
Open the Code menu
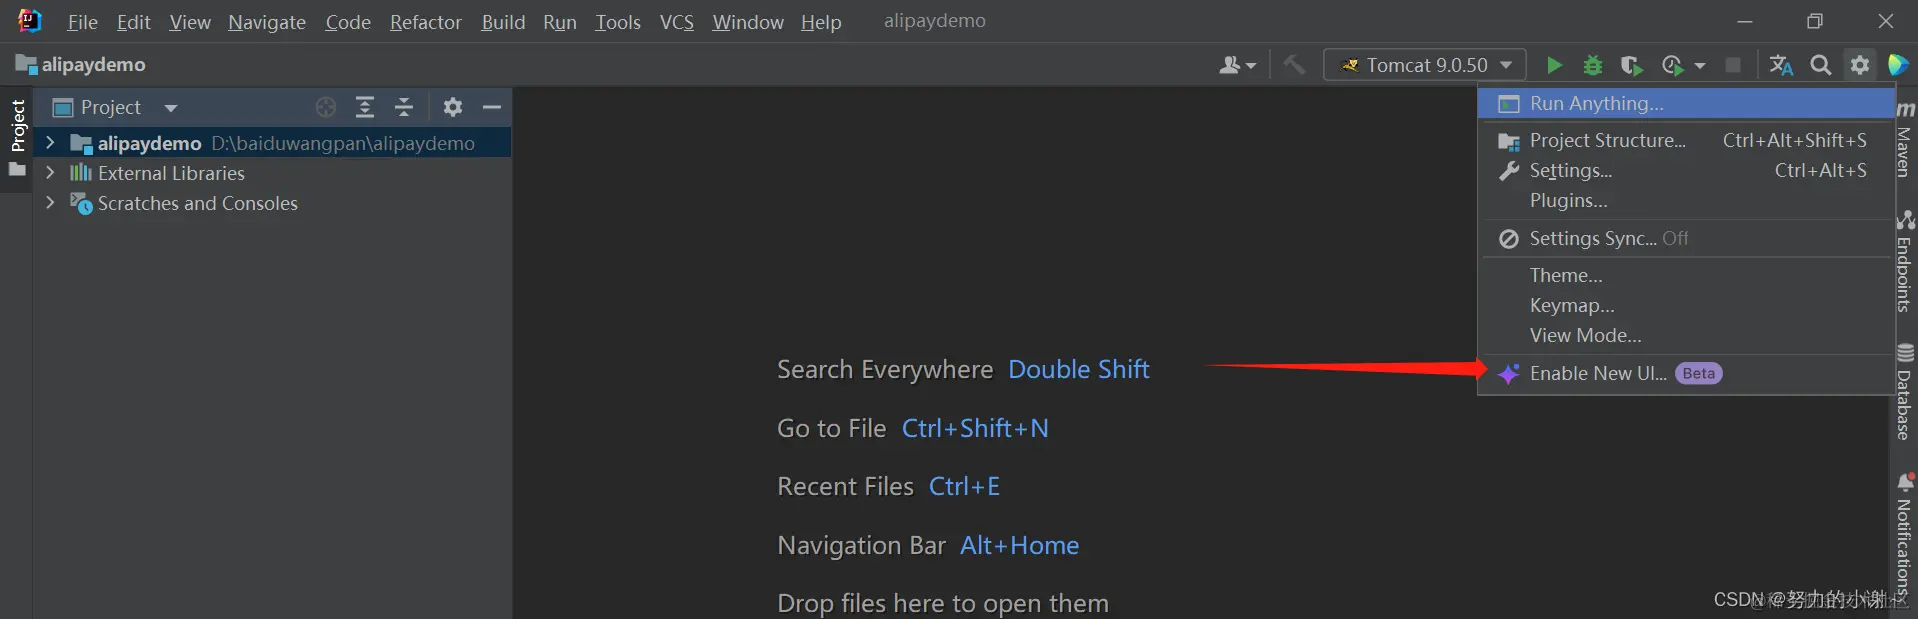click(348, 22)
